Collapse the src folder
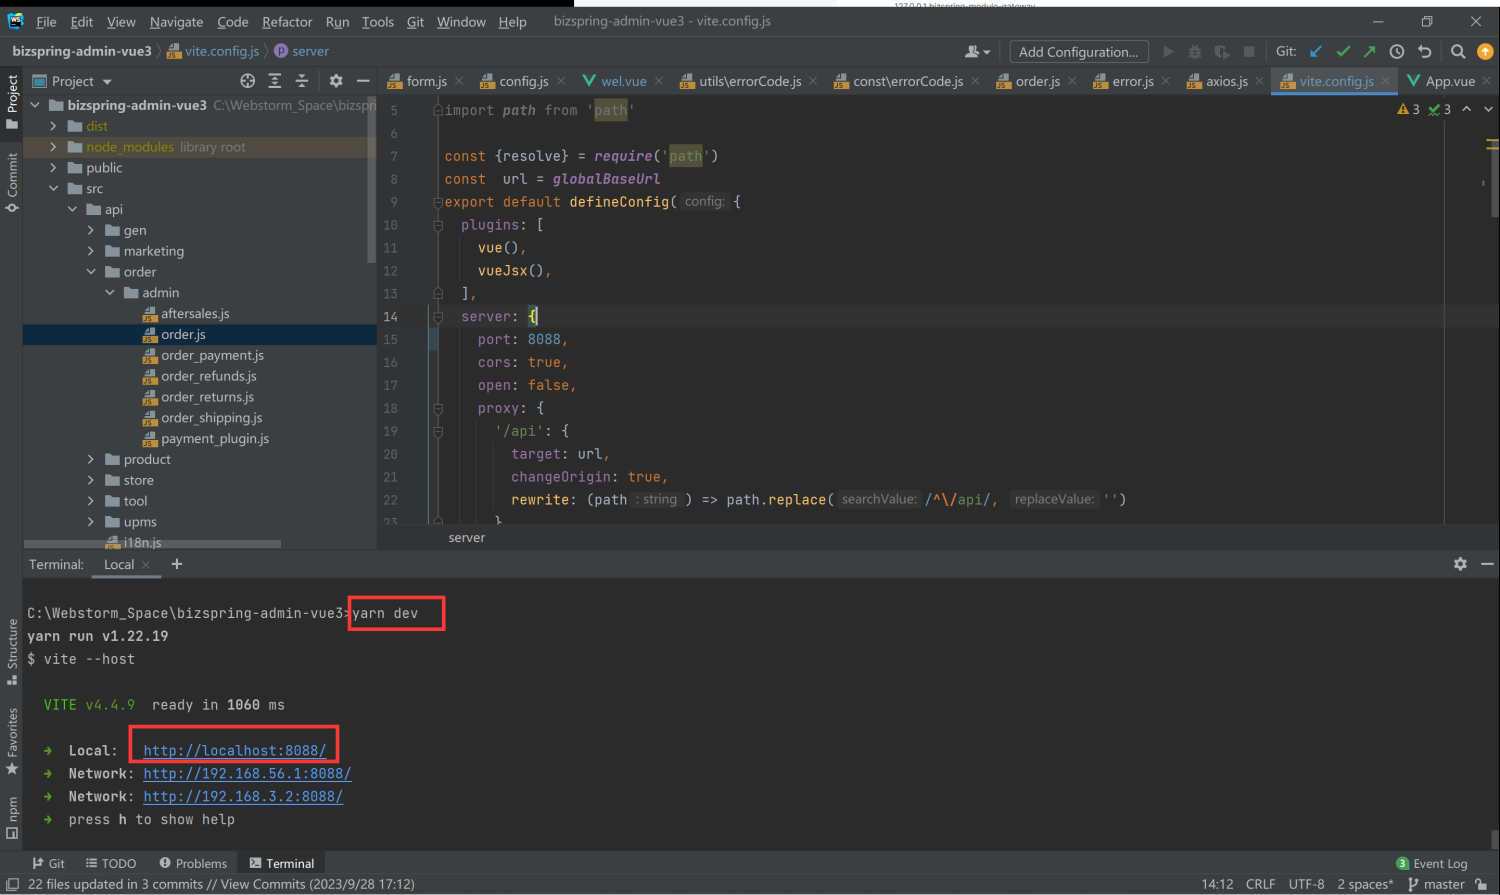Screen dimensions: 1500x895 click(x=54, y=189)
